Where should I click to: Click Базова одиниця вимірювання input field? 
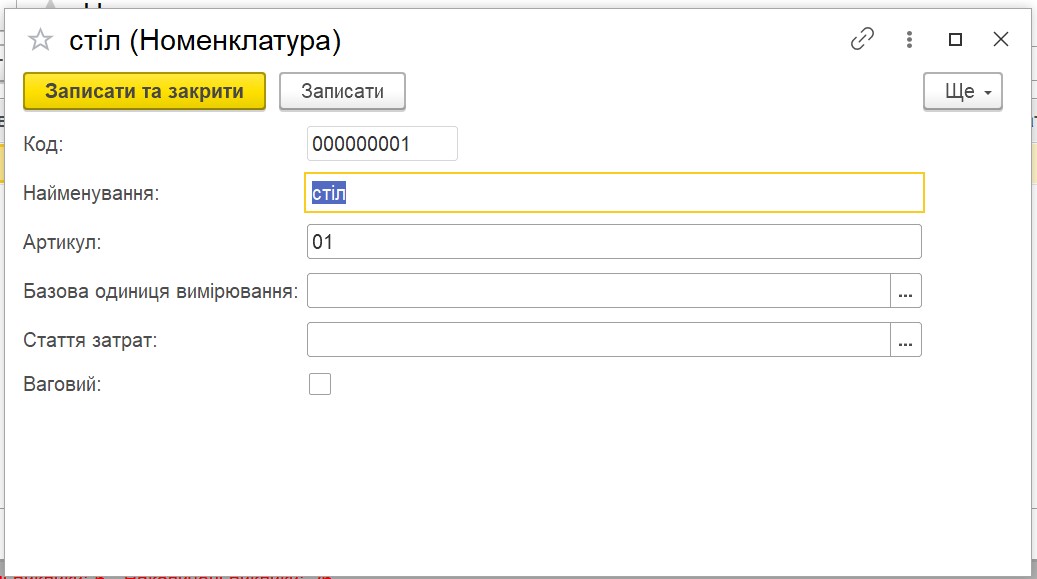click(599, 290)
